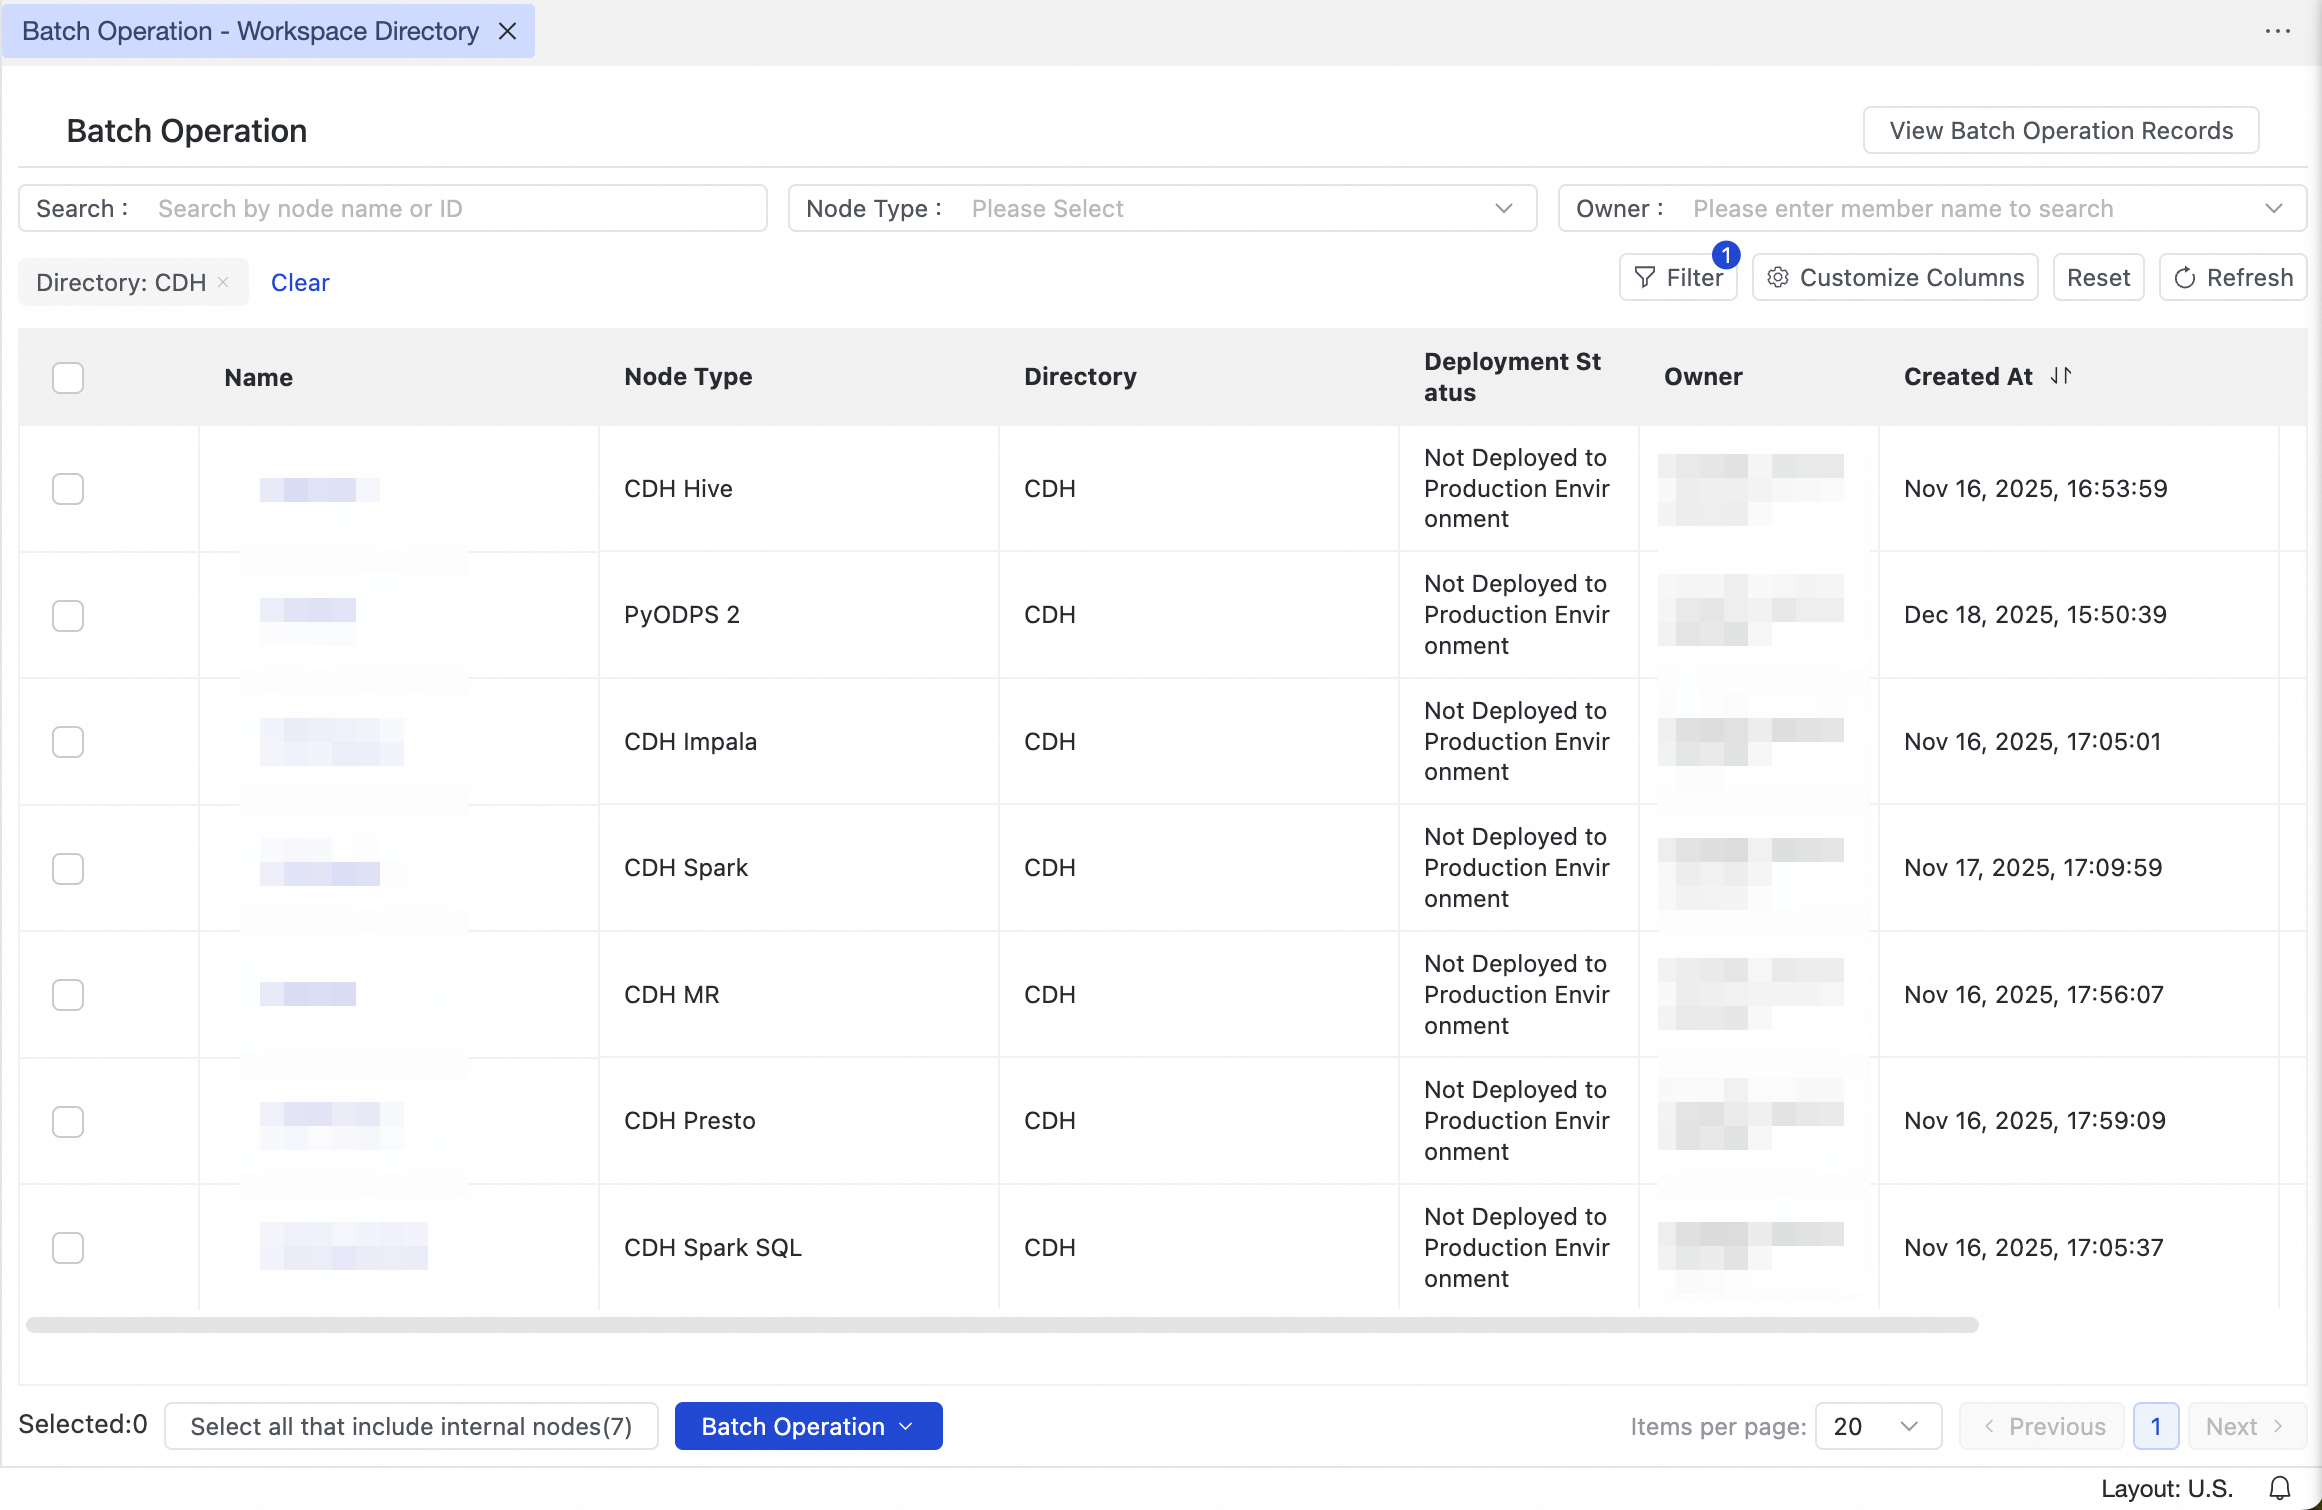2322x1510 pixels.
Task: Click the horizontal table scrollbar
Action: click(x=1002, y=1325)
